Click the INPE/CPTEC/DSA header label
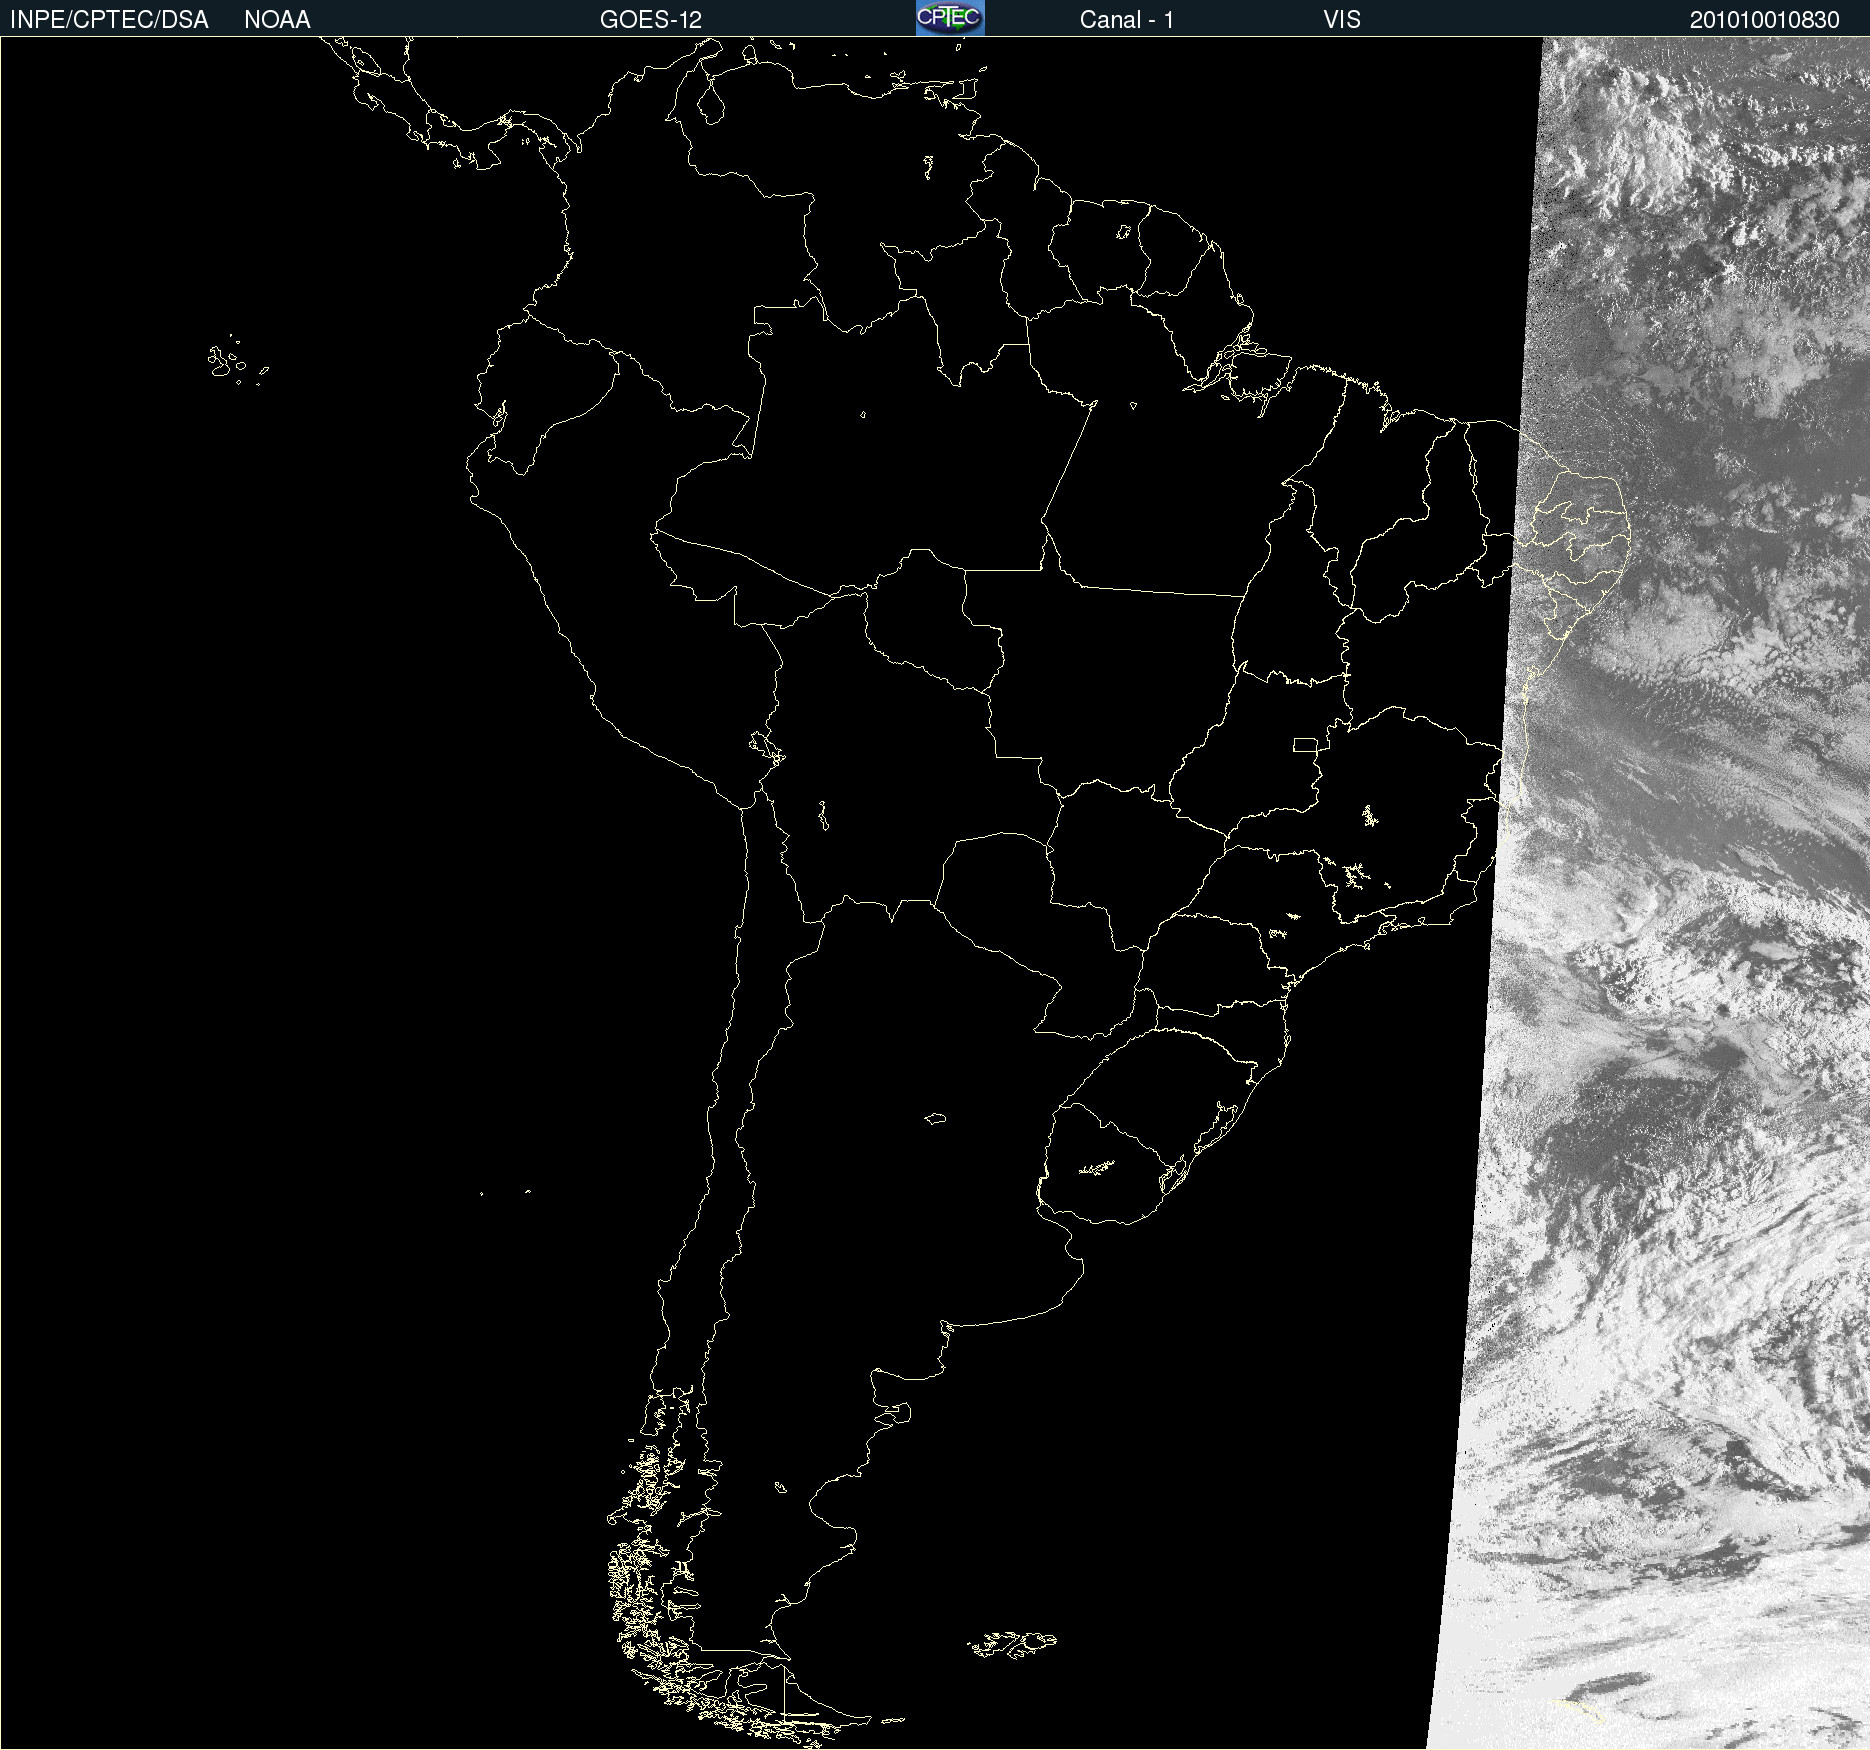Screen dimensions: 1870x1750 click(109, 20)
